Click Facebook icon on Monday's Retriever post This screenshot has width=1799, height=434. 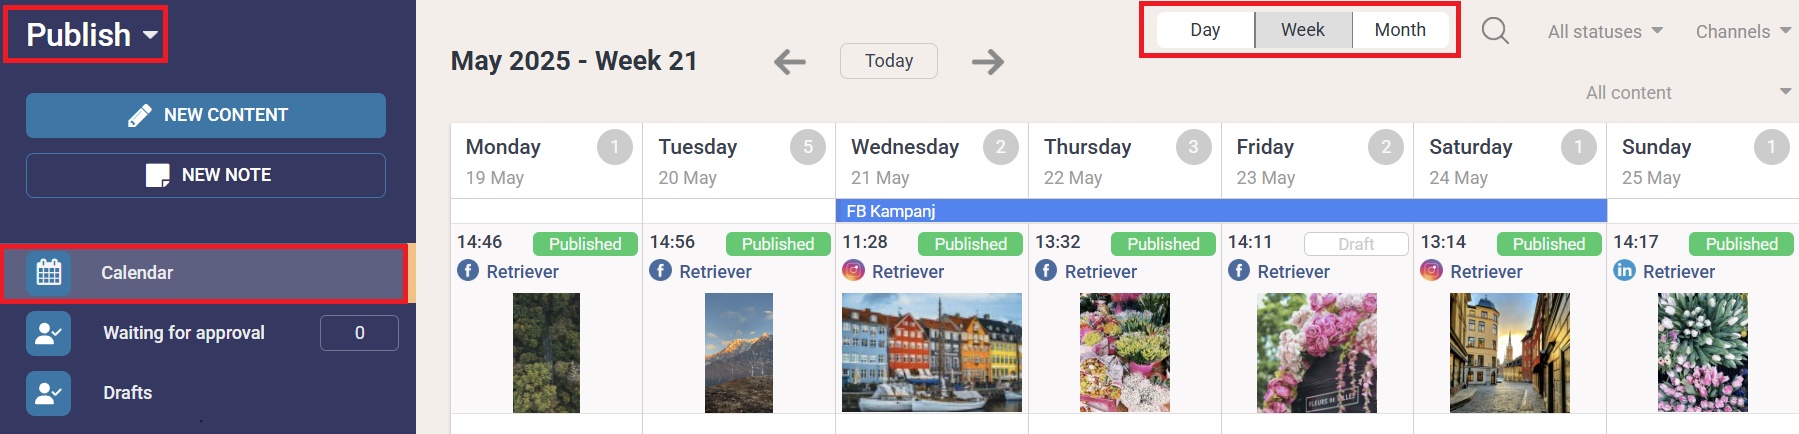(468, 270)
